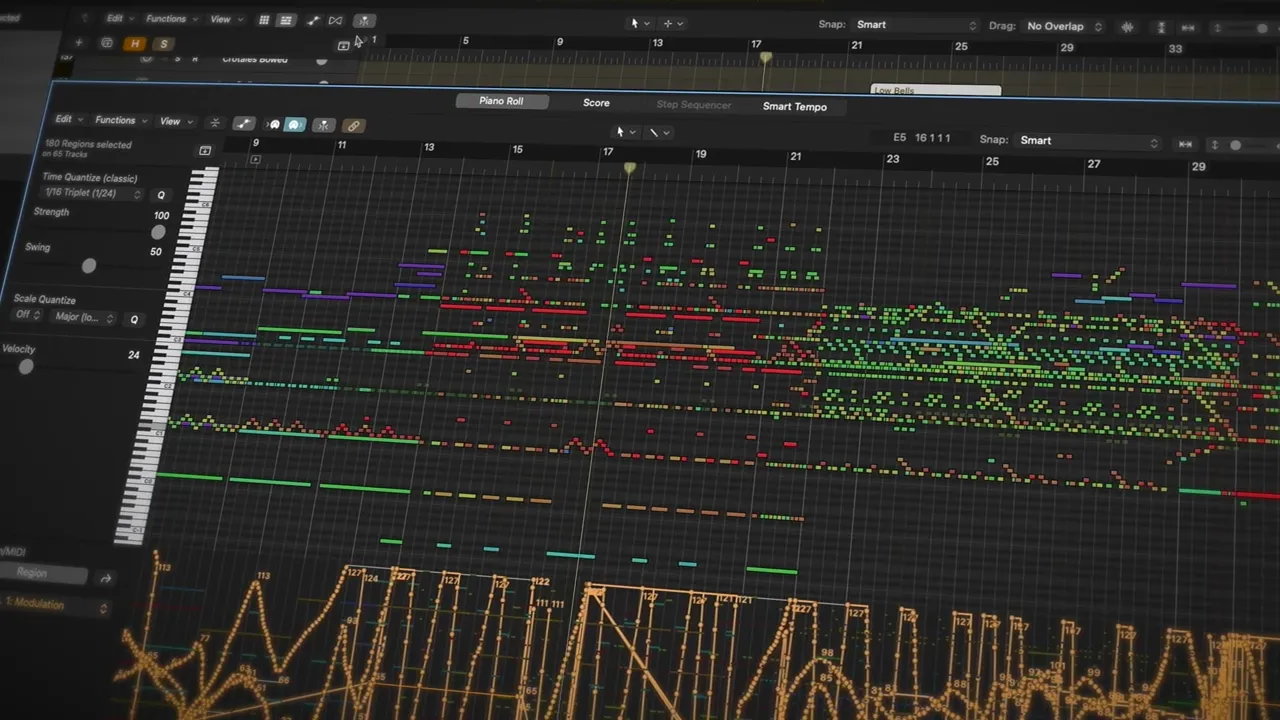Open the Piano Roll editor's Edit menu

click(x=68, y=119)
